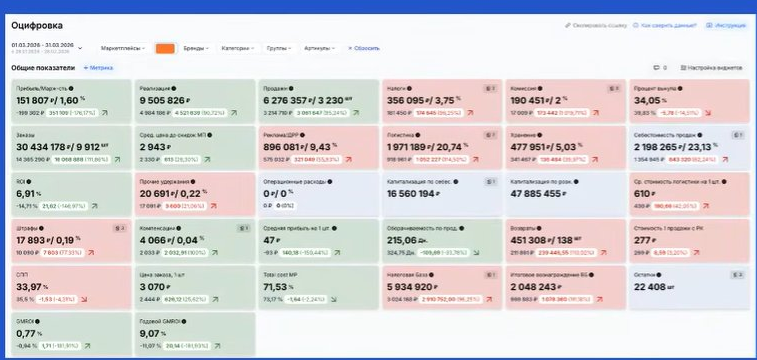This screenshot has width=757, height=360.
Task: Click the badge icon on Налоговая база card
Action: [490, 275]
